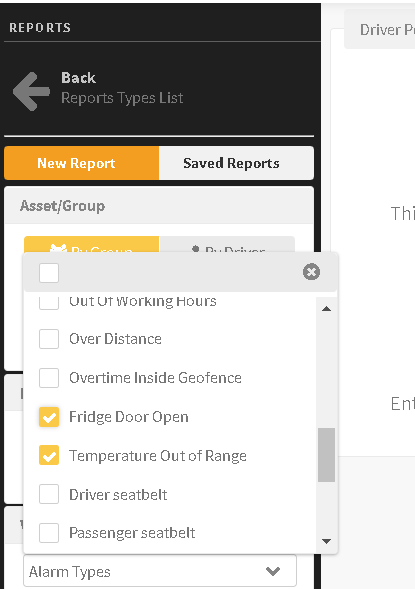Choose the By Group button

point(92,245)
